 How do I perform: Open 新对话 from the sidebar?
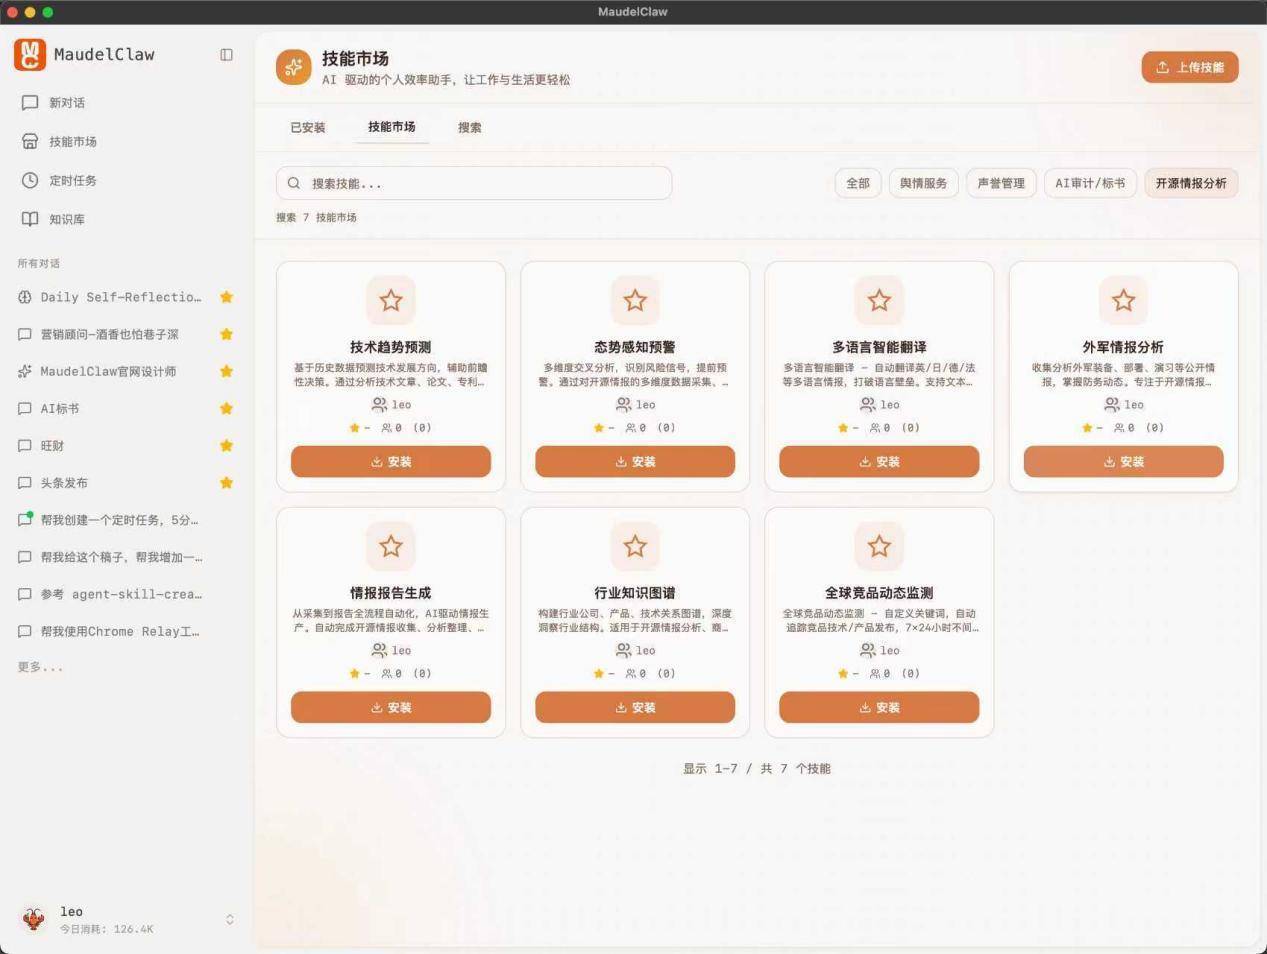pos(66,103)
